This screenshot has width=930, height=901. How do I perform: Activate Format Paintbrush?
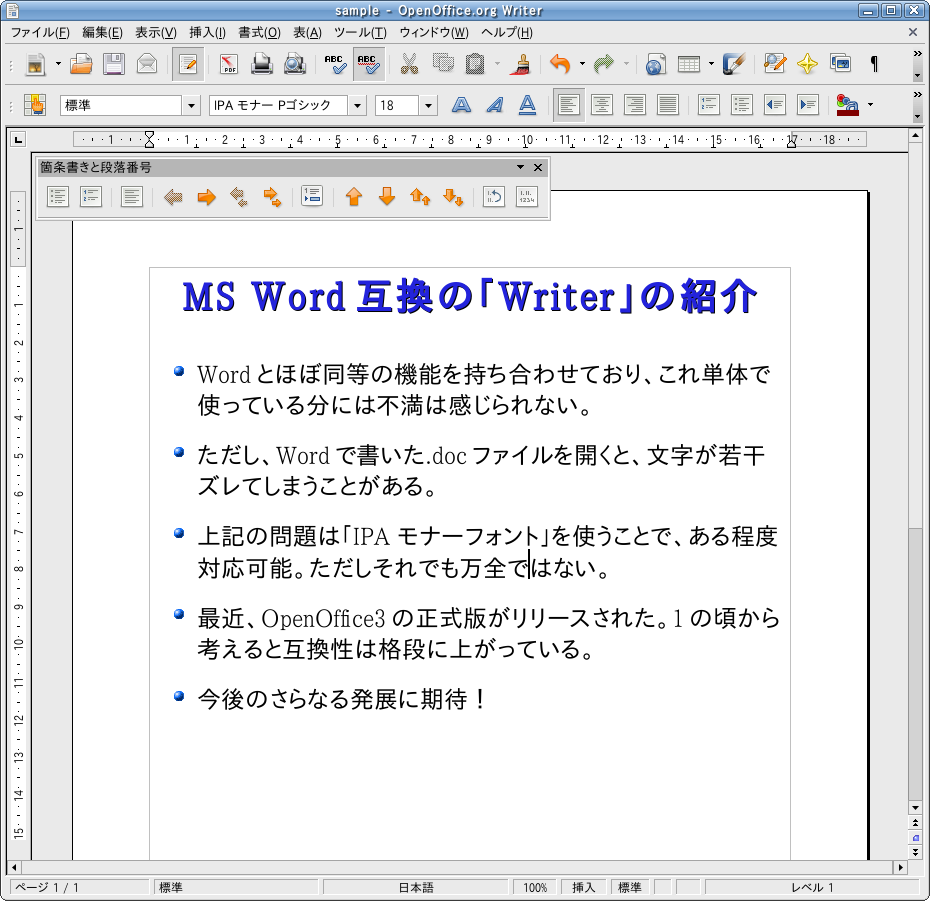(x=521, y=63)
